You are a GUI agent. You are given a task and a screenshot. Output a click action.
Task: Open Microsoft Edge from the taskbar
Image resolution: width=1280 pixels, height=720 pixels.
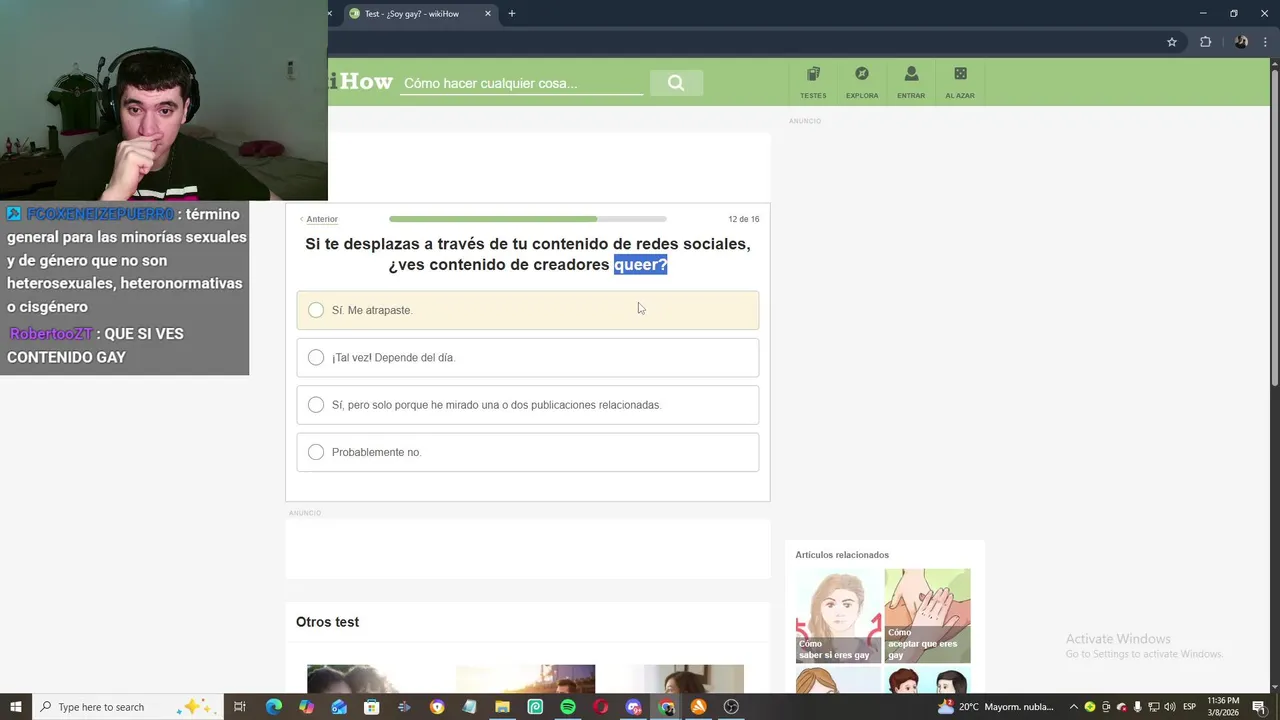tap(273, 707)
